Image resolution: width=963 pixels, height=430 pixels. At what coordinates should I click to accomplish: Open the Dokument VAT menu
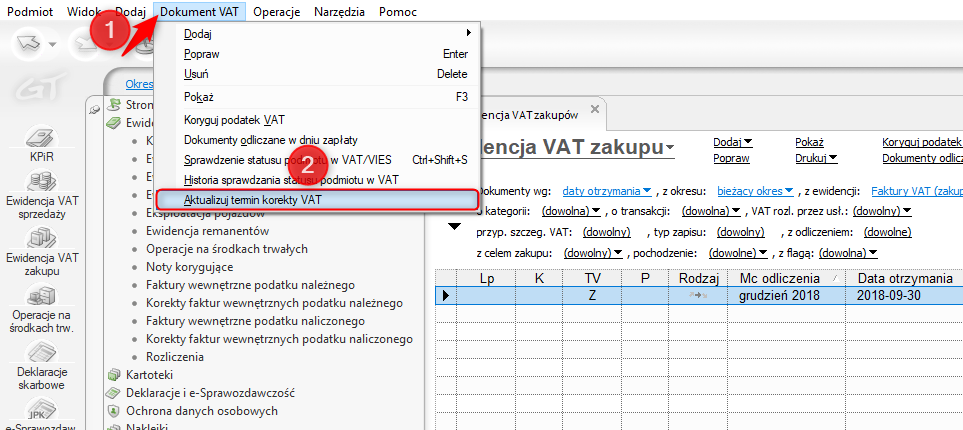click(x=199, y=12)
